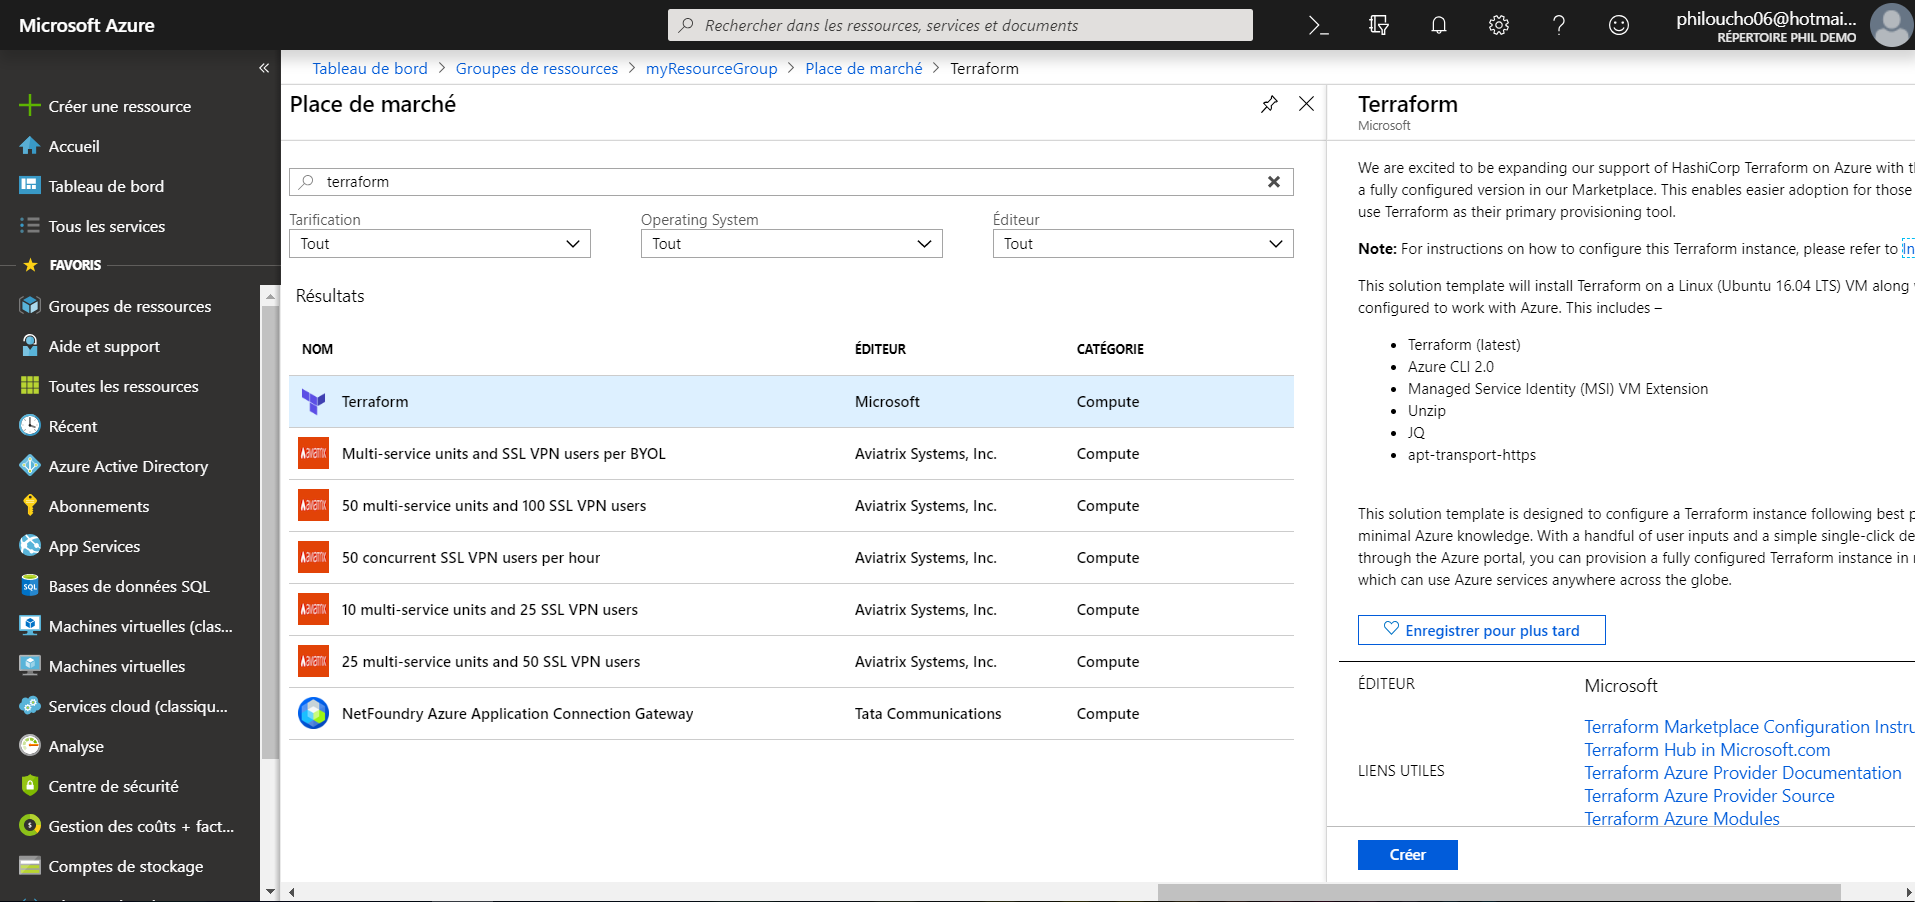Image resolution: width=1915 pixels, height=902 pixels.
Task: Open Analyse in sidebar
Action: pyautogui.click(x=76, y=746)
